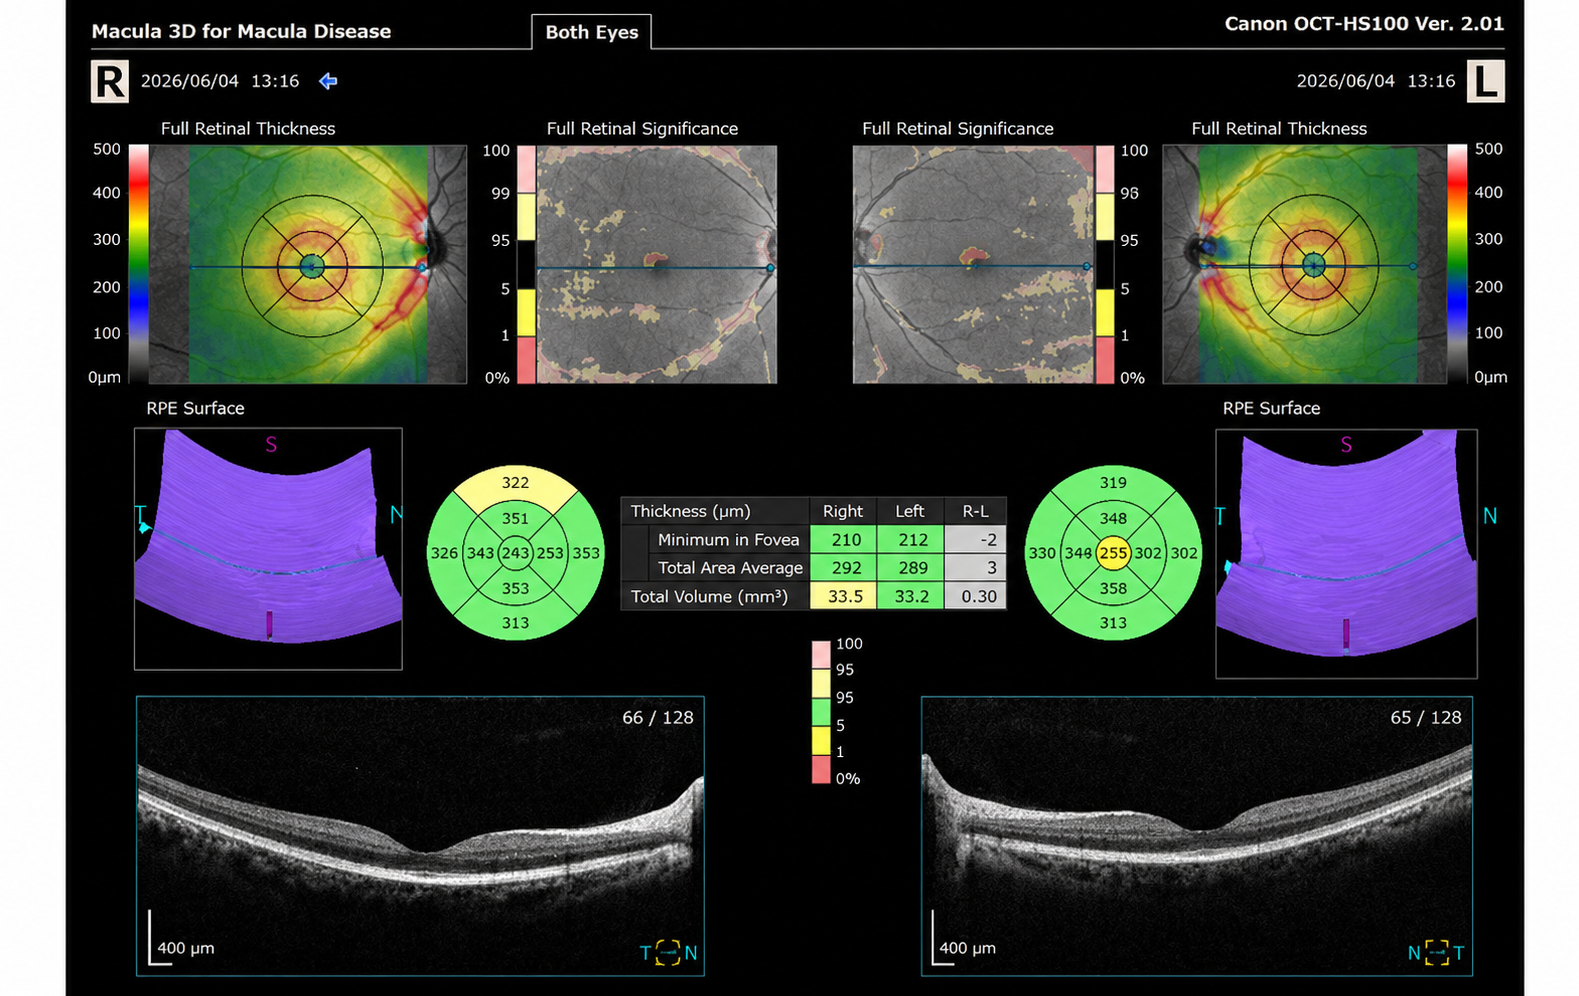Click the yellow superior sector 322 in right grid

tap(515, 483)
